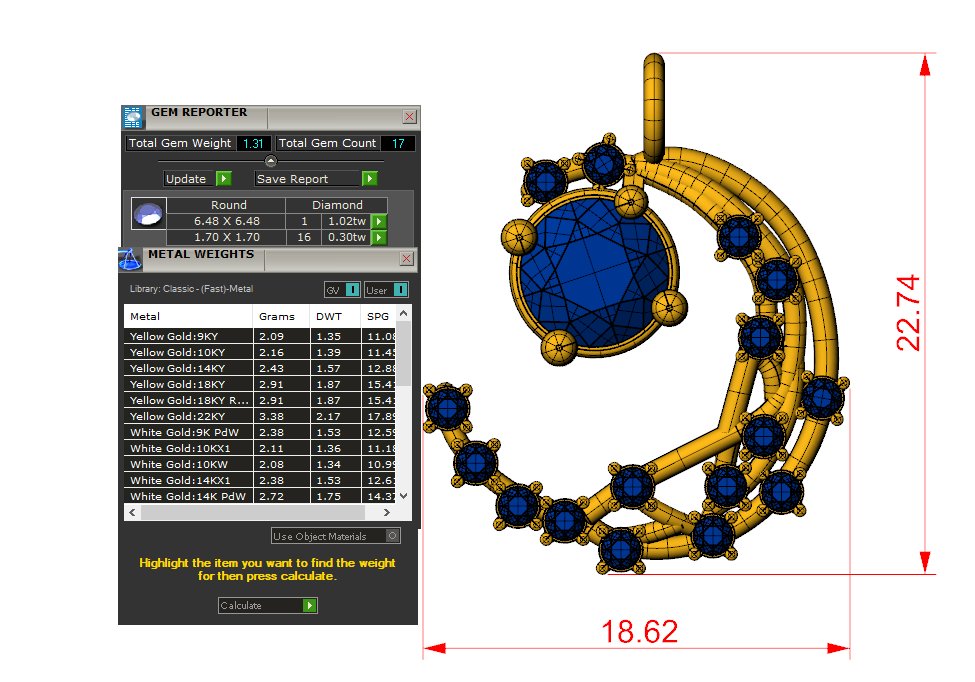This screenshot has width=975, height=682.
Task: Click the round diamond gem thumbnail
Action: click(149, 214)
